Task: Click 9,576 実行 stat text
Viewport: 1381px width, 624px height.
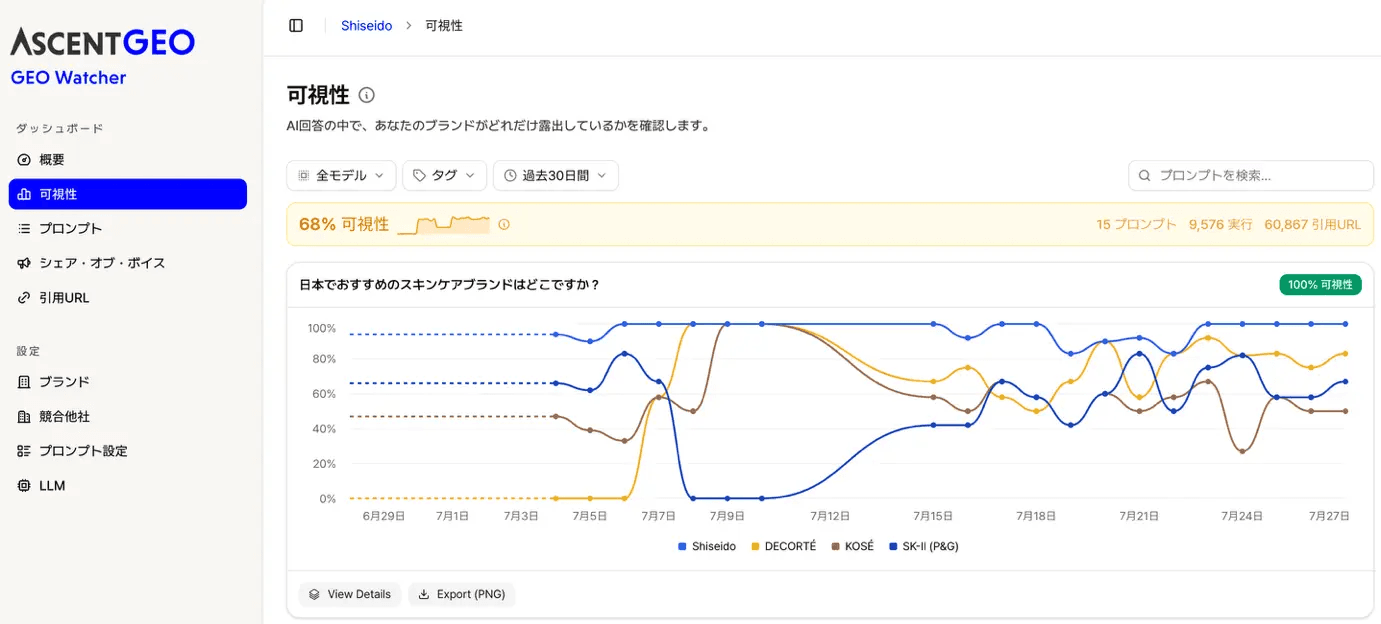Action: coord(1220,225)
